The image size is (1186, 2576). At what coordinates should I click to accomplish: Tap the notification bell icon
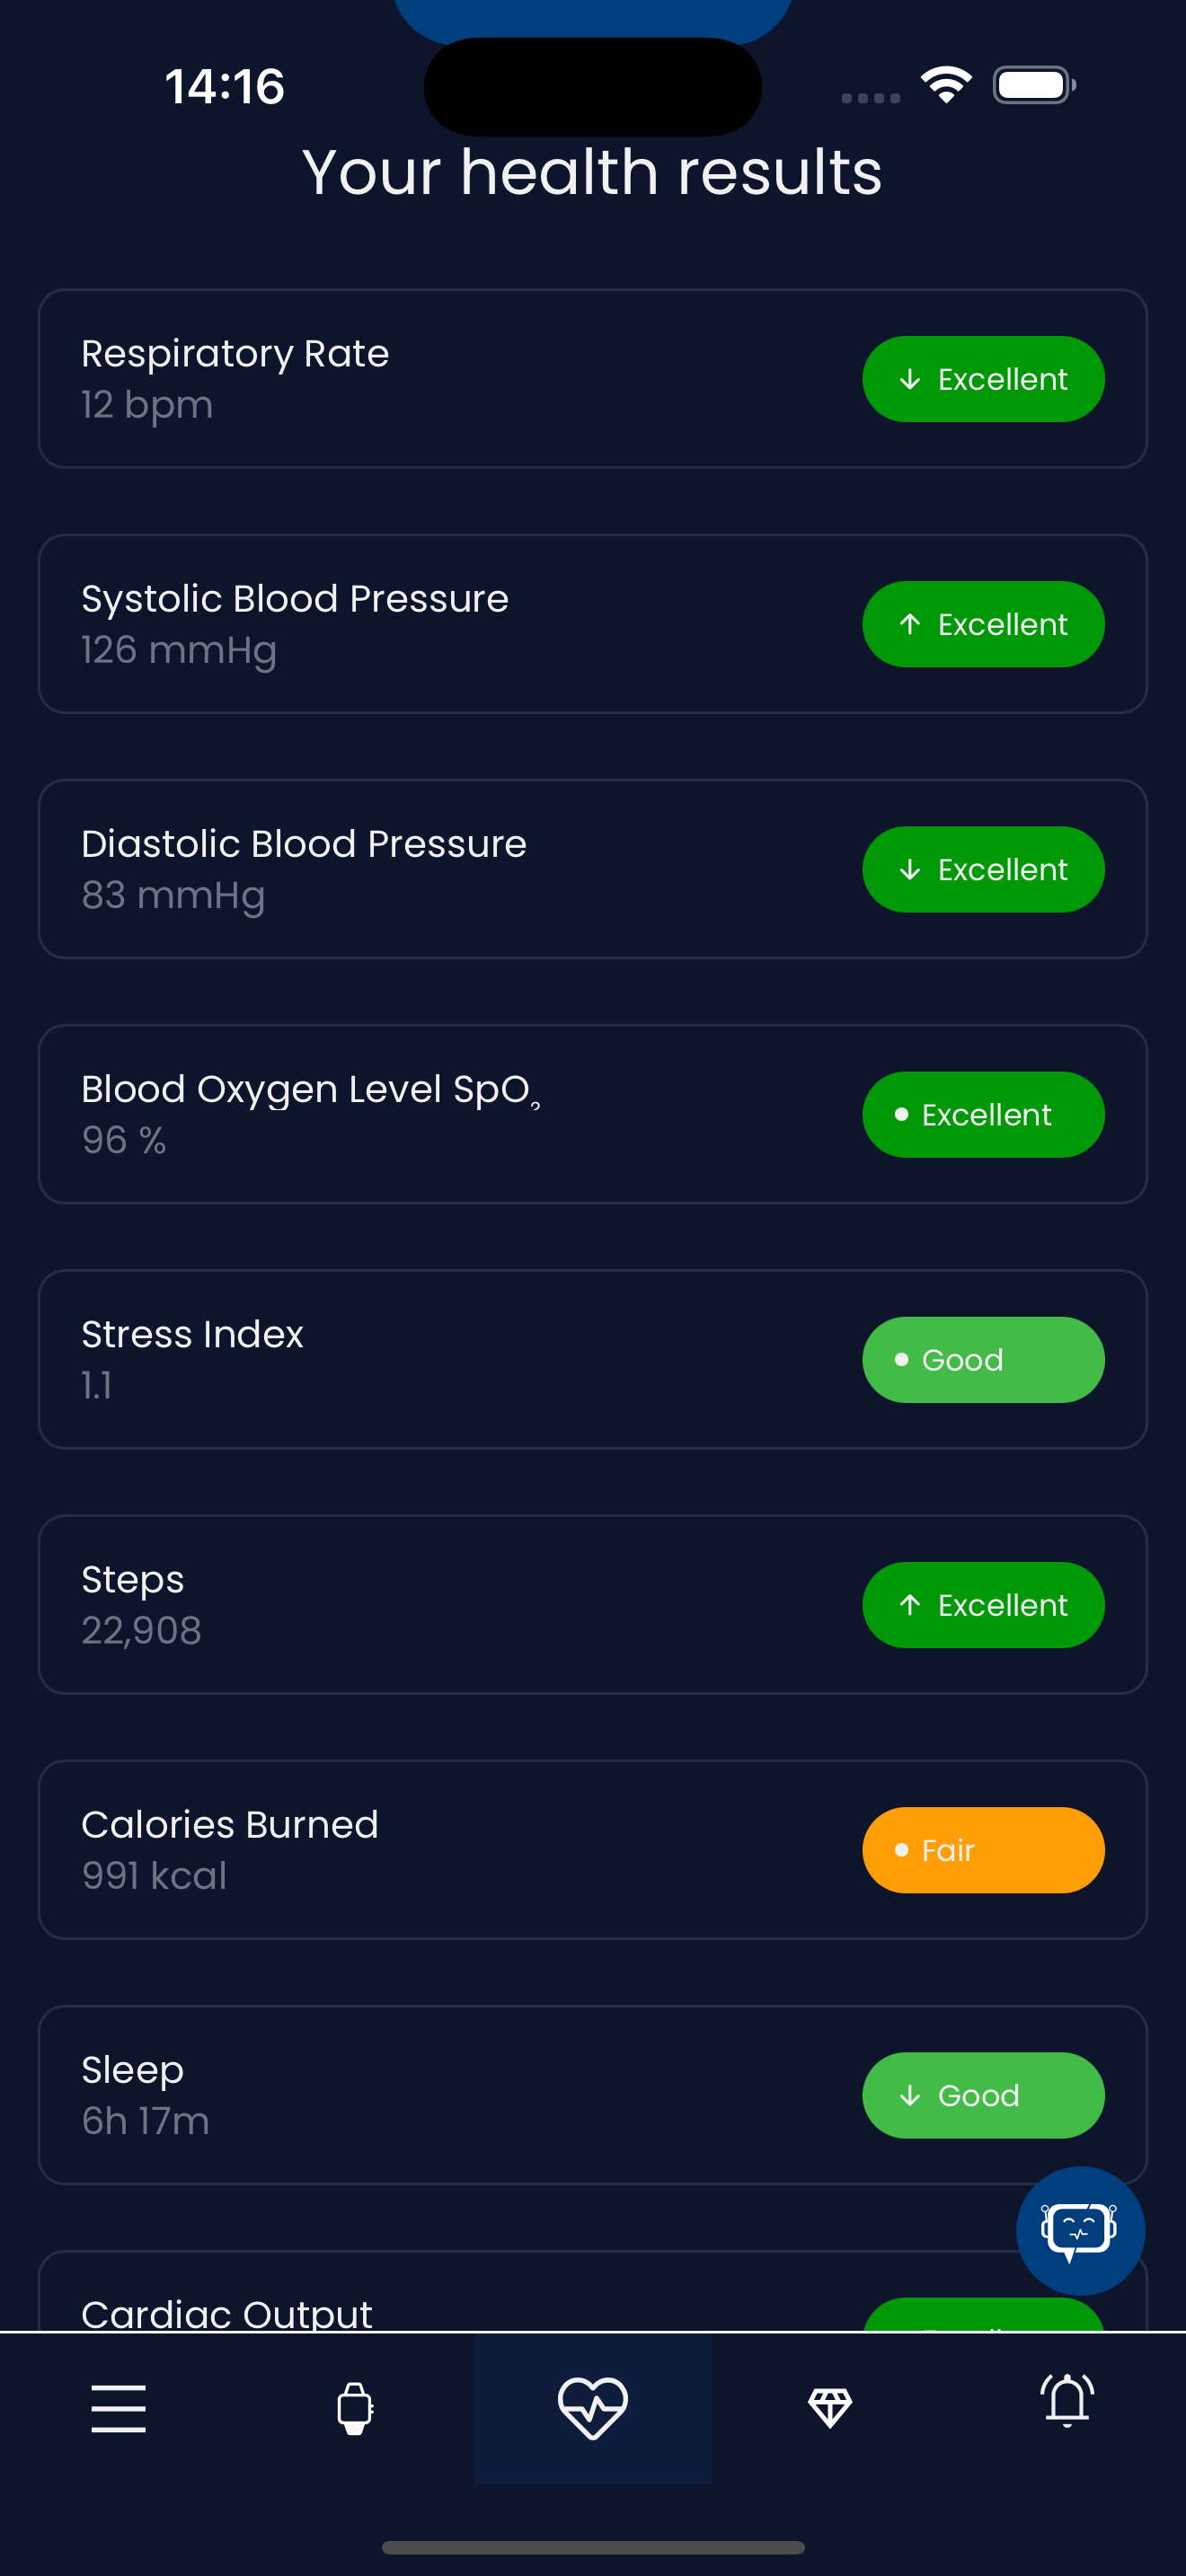coord(1067,2400)
